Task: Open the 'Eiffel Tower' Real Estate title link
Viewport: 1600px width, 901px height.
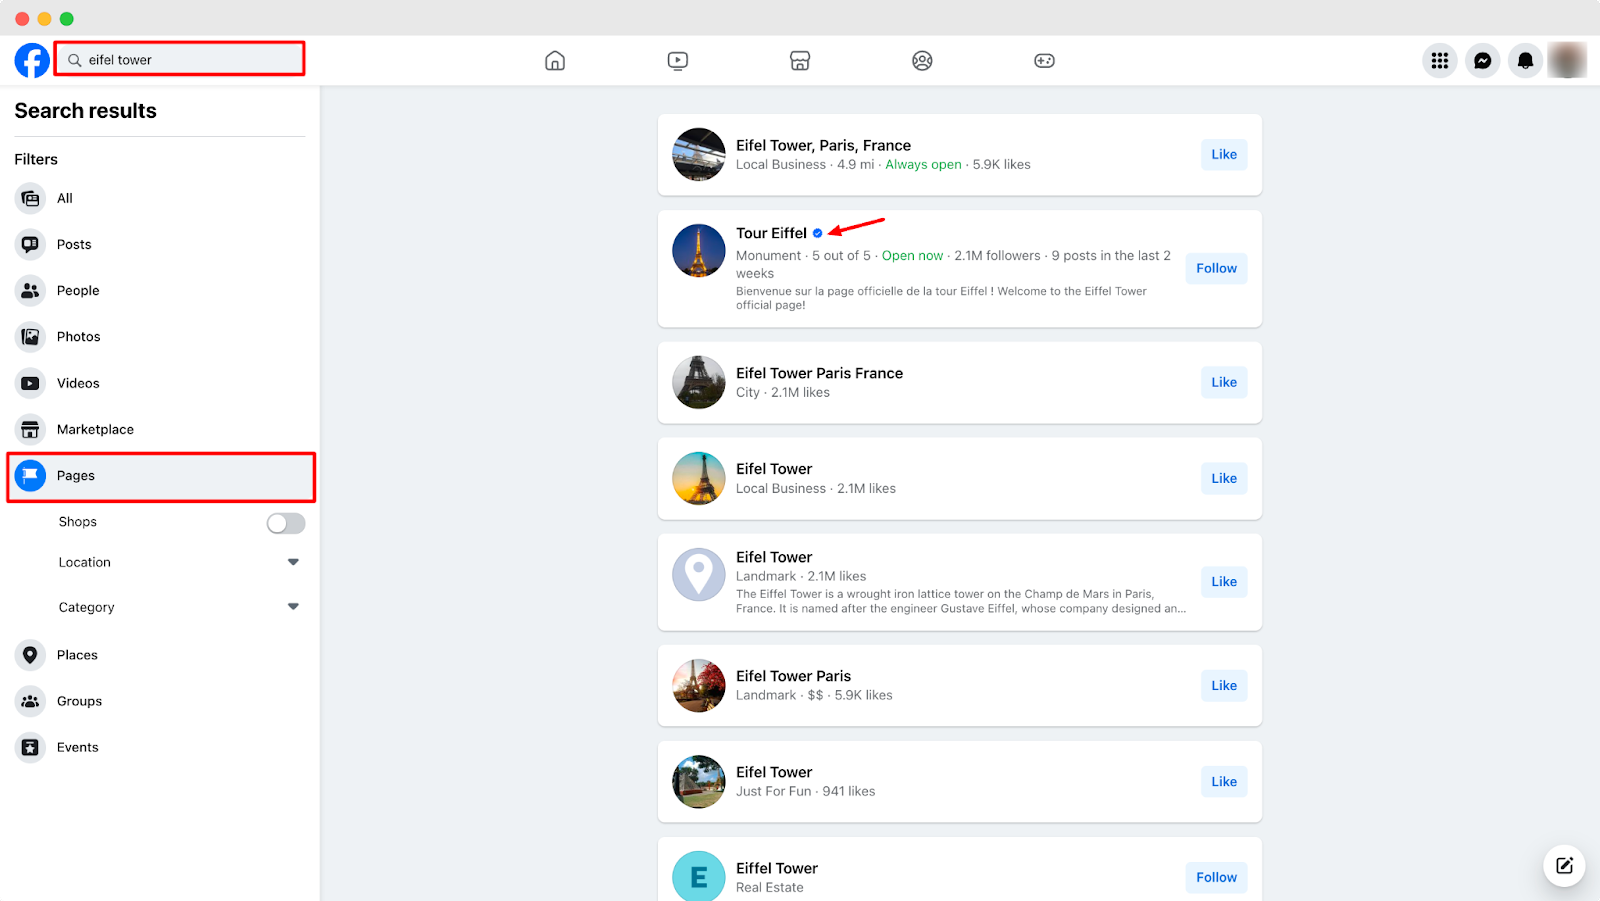Action: pos(777,868)
